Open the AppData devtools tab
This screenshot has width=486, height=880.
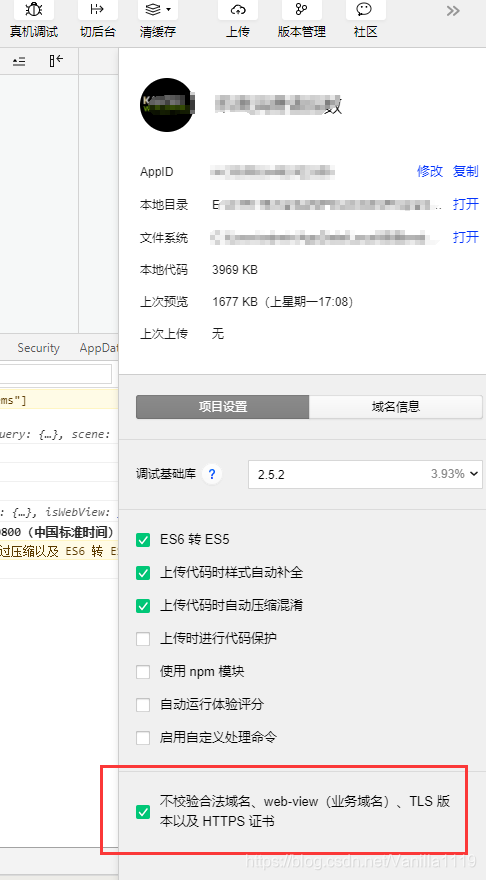click(99, 348)
